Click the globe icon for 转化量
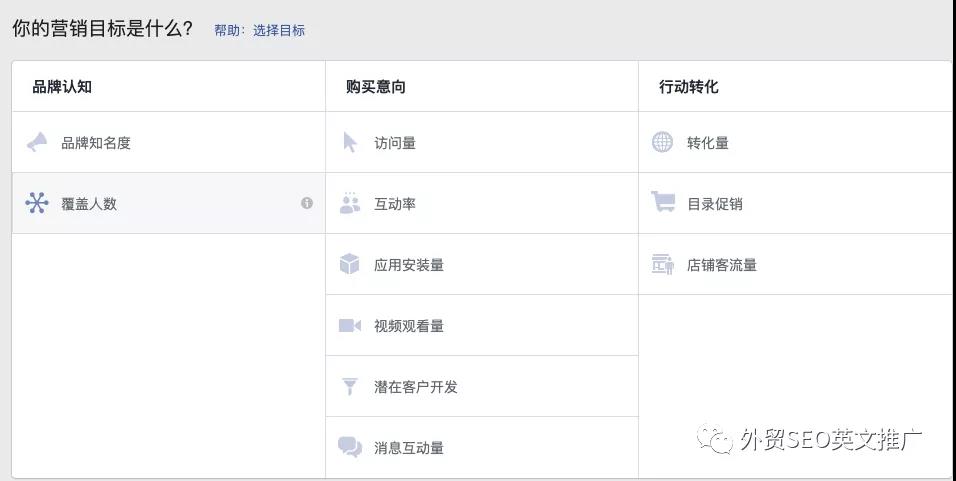 (662, 142)
